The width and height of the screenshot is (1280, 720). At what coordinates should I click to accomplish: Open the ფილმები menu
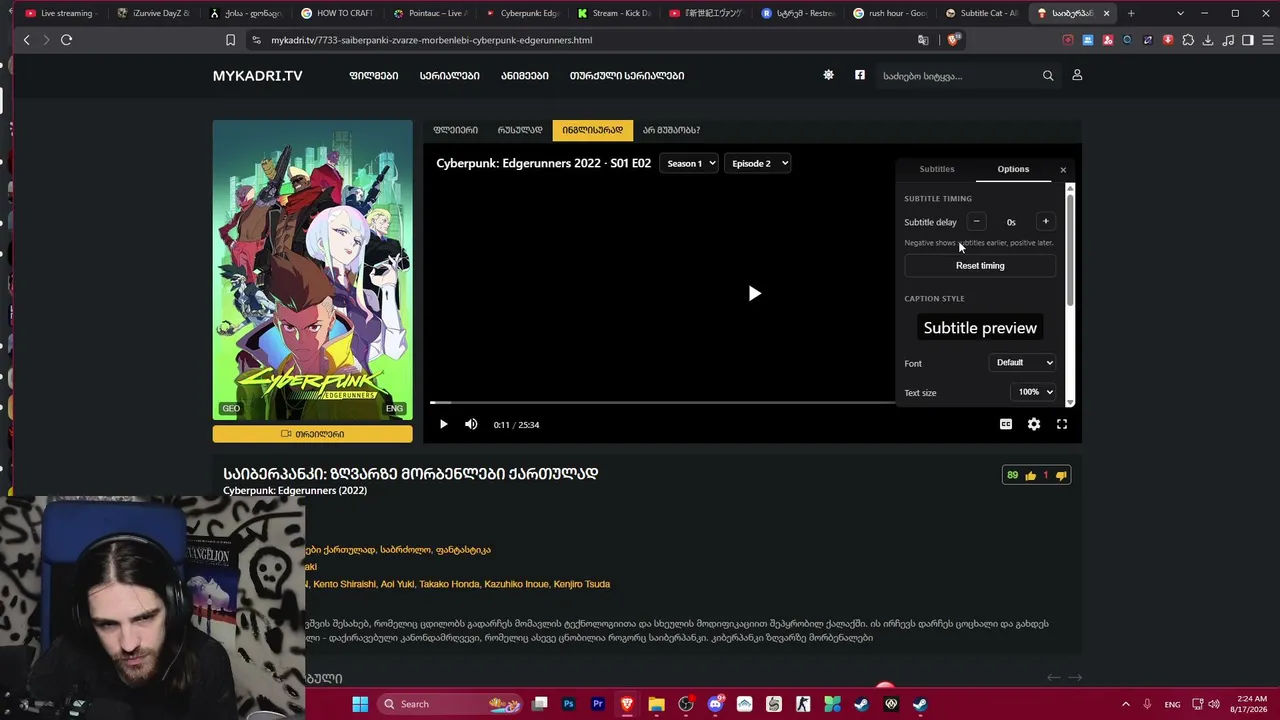pos(374,76)
